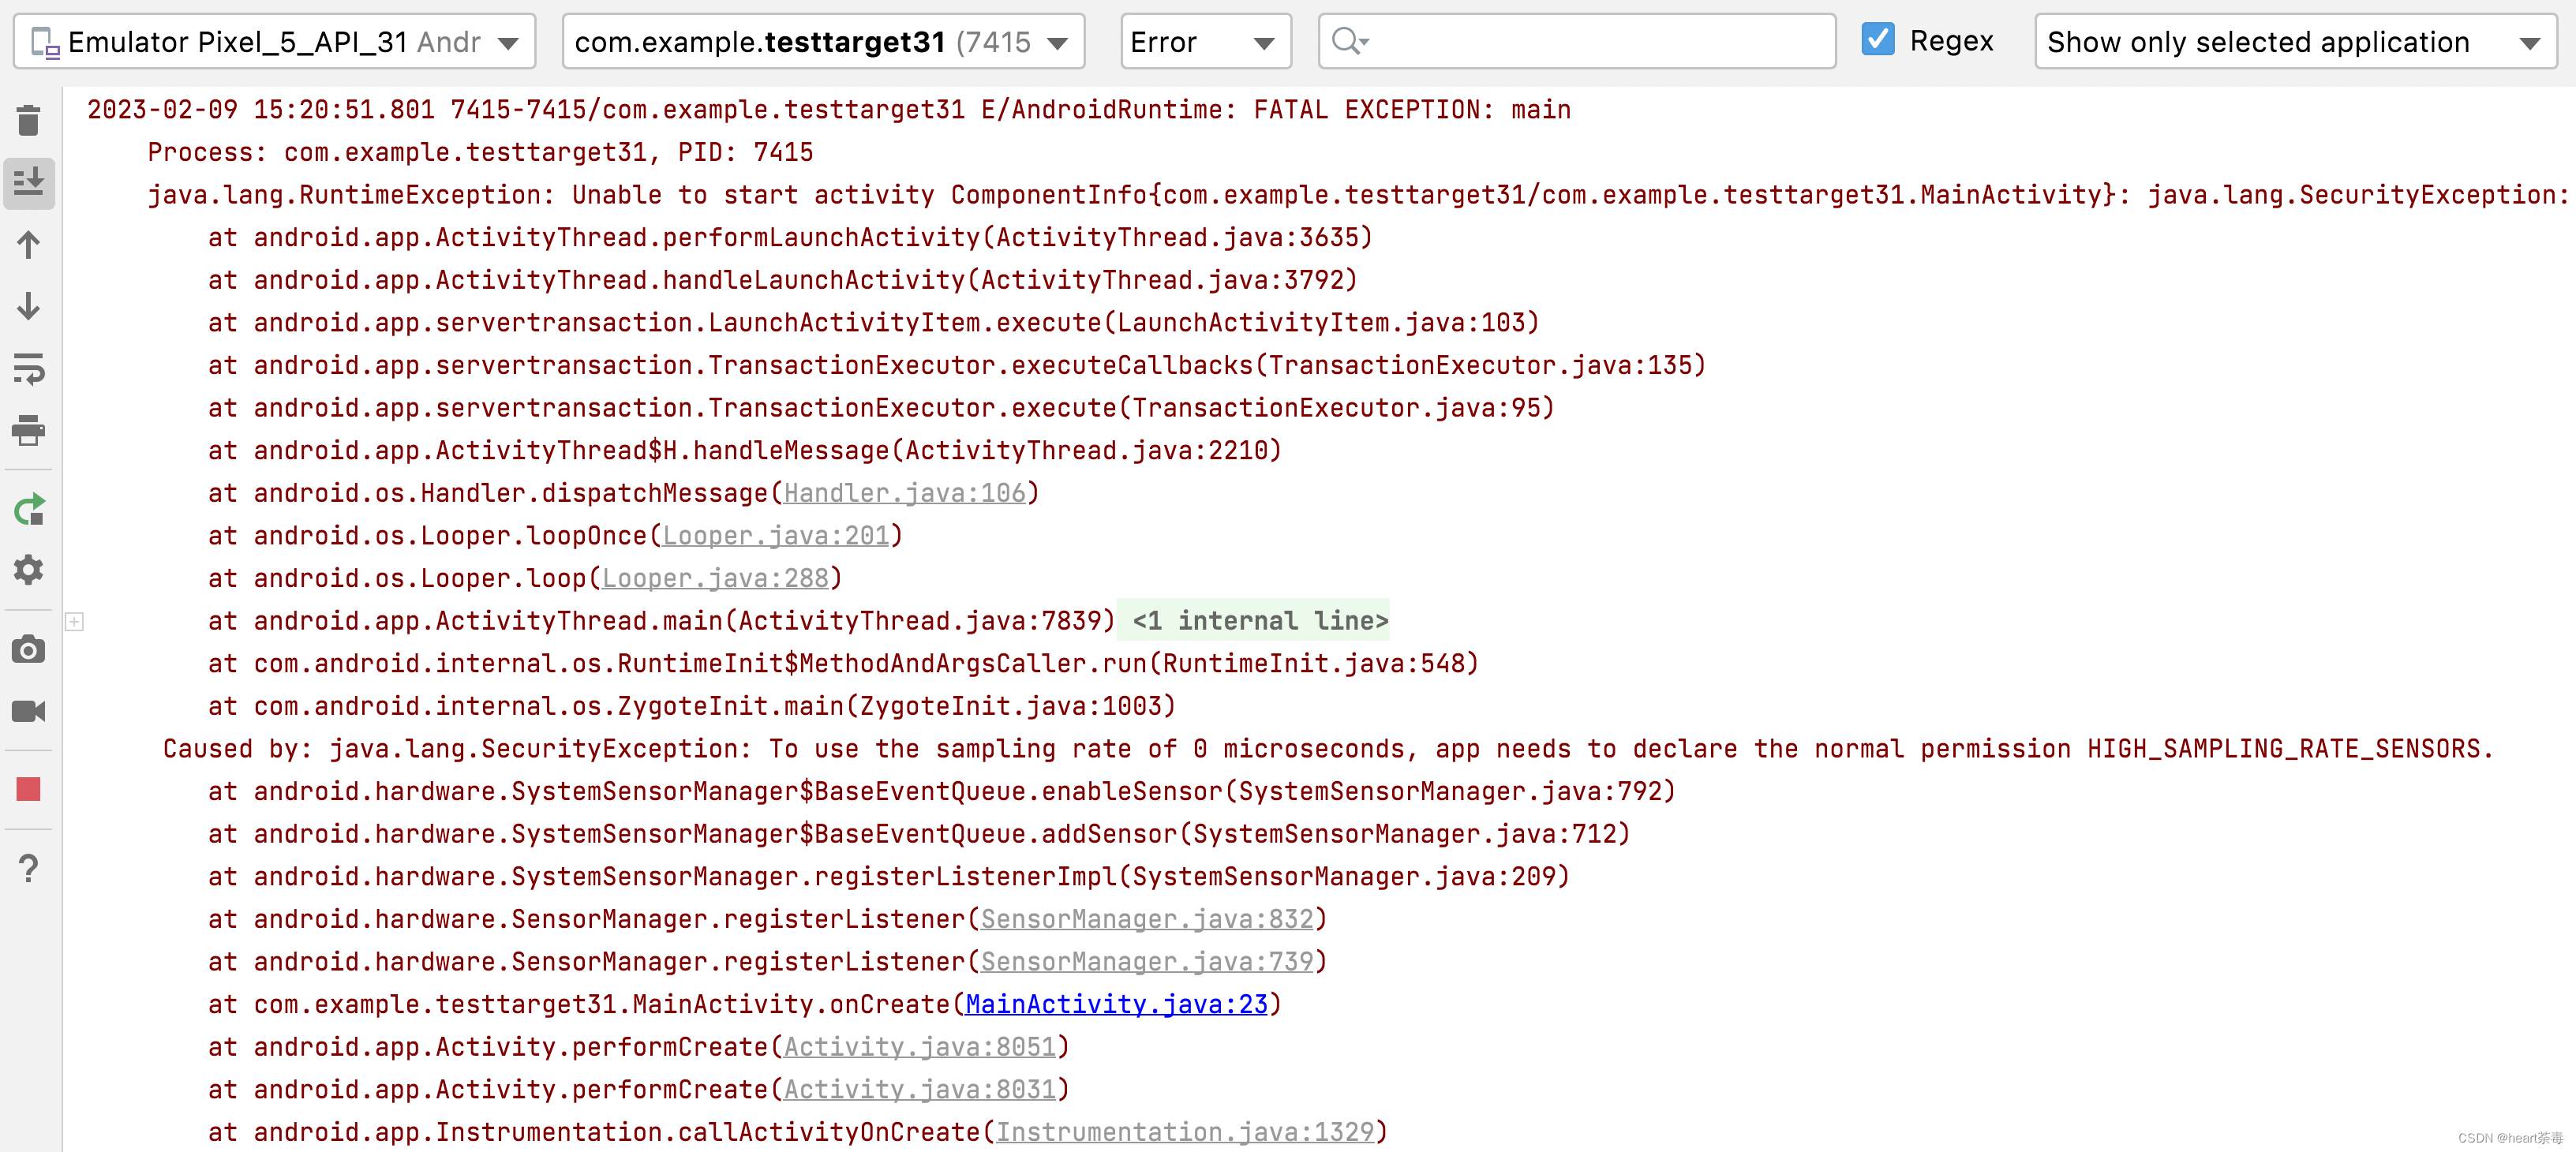Open the com.example.testtarget31 process dropdown

(x=822, y=42)
